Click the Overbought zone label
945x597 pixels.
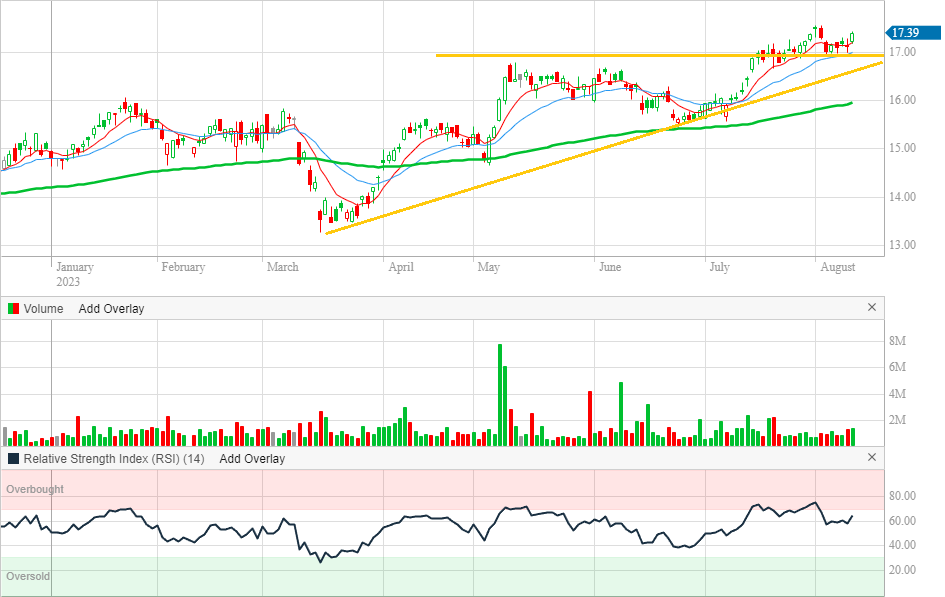tap(35, 489)
